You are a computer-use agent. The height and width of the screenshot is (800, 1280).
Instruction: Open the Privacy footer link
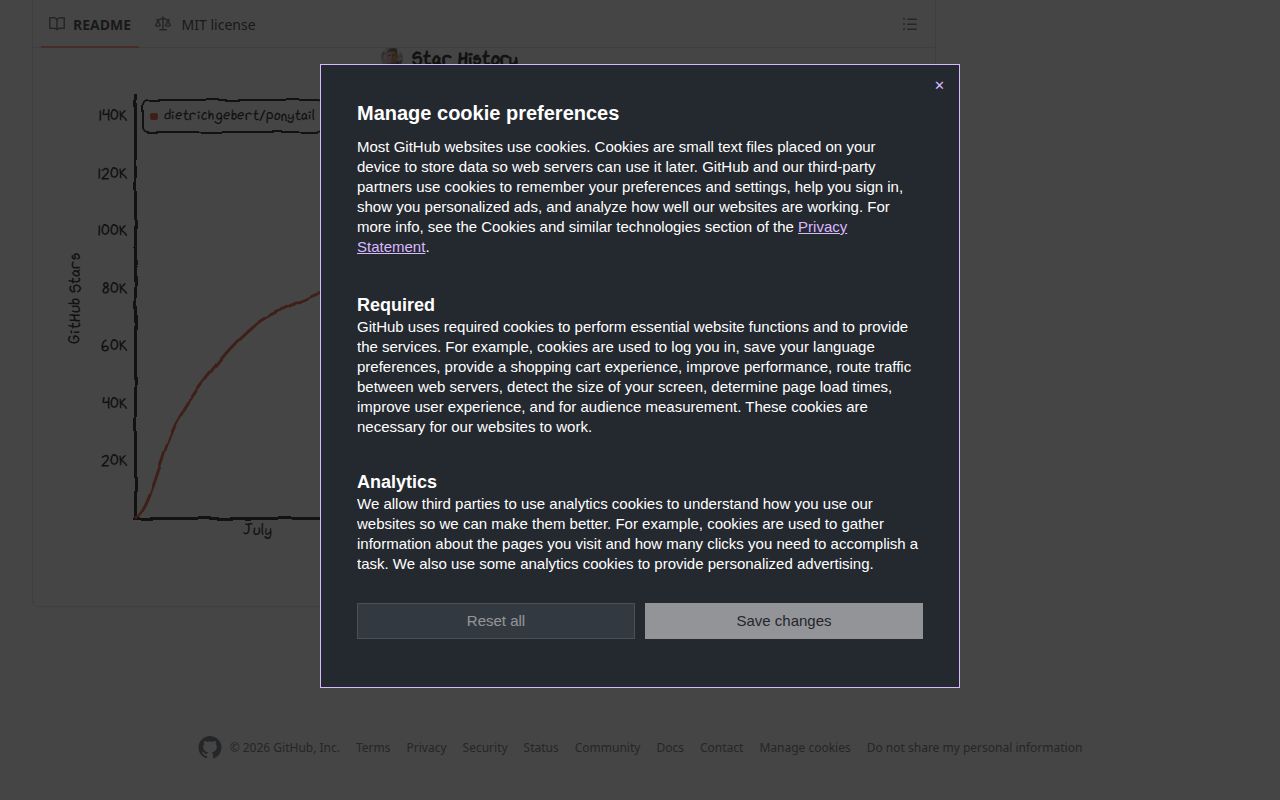point(426,747)
